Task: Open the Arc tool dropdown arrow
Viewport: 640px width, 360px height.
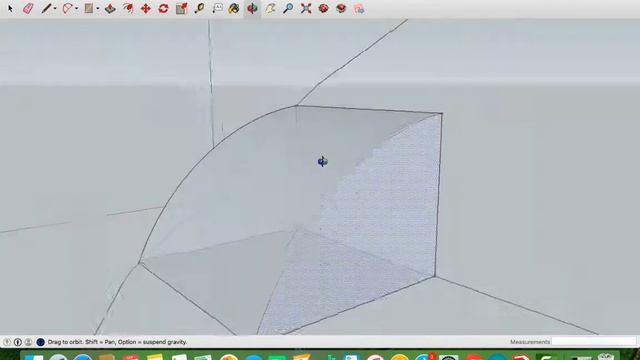Action: pos(77,9)
